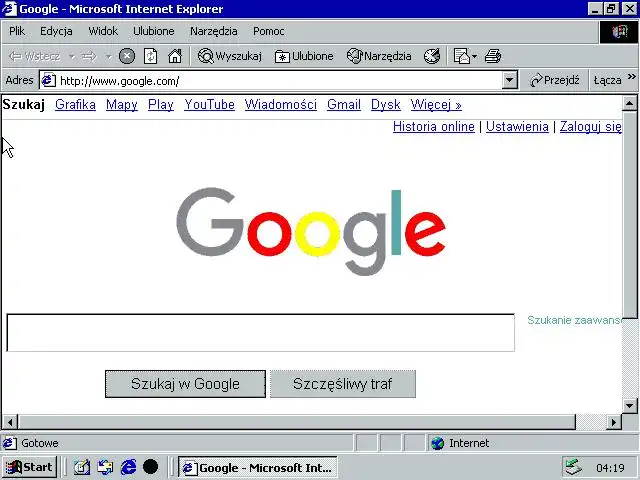The height and width of the screenshot is (480, 640).
Task: Open the YouTube link
Action: point(209,105)
